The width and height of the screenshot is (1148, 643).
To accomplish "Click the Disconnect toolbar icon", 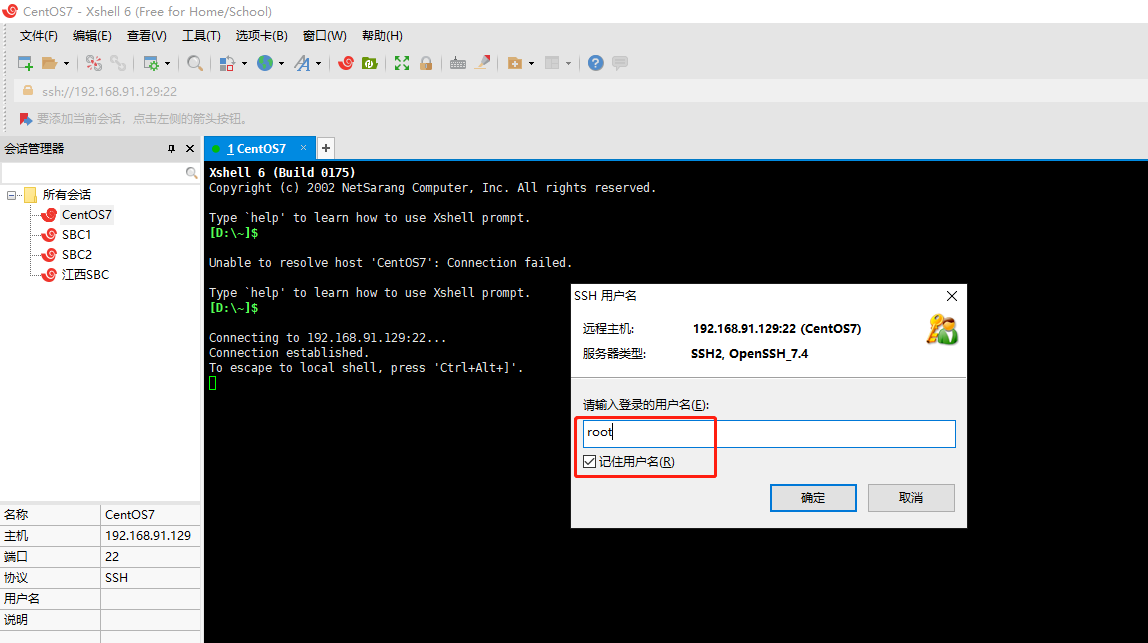I will (94, 64).
